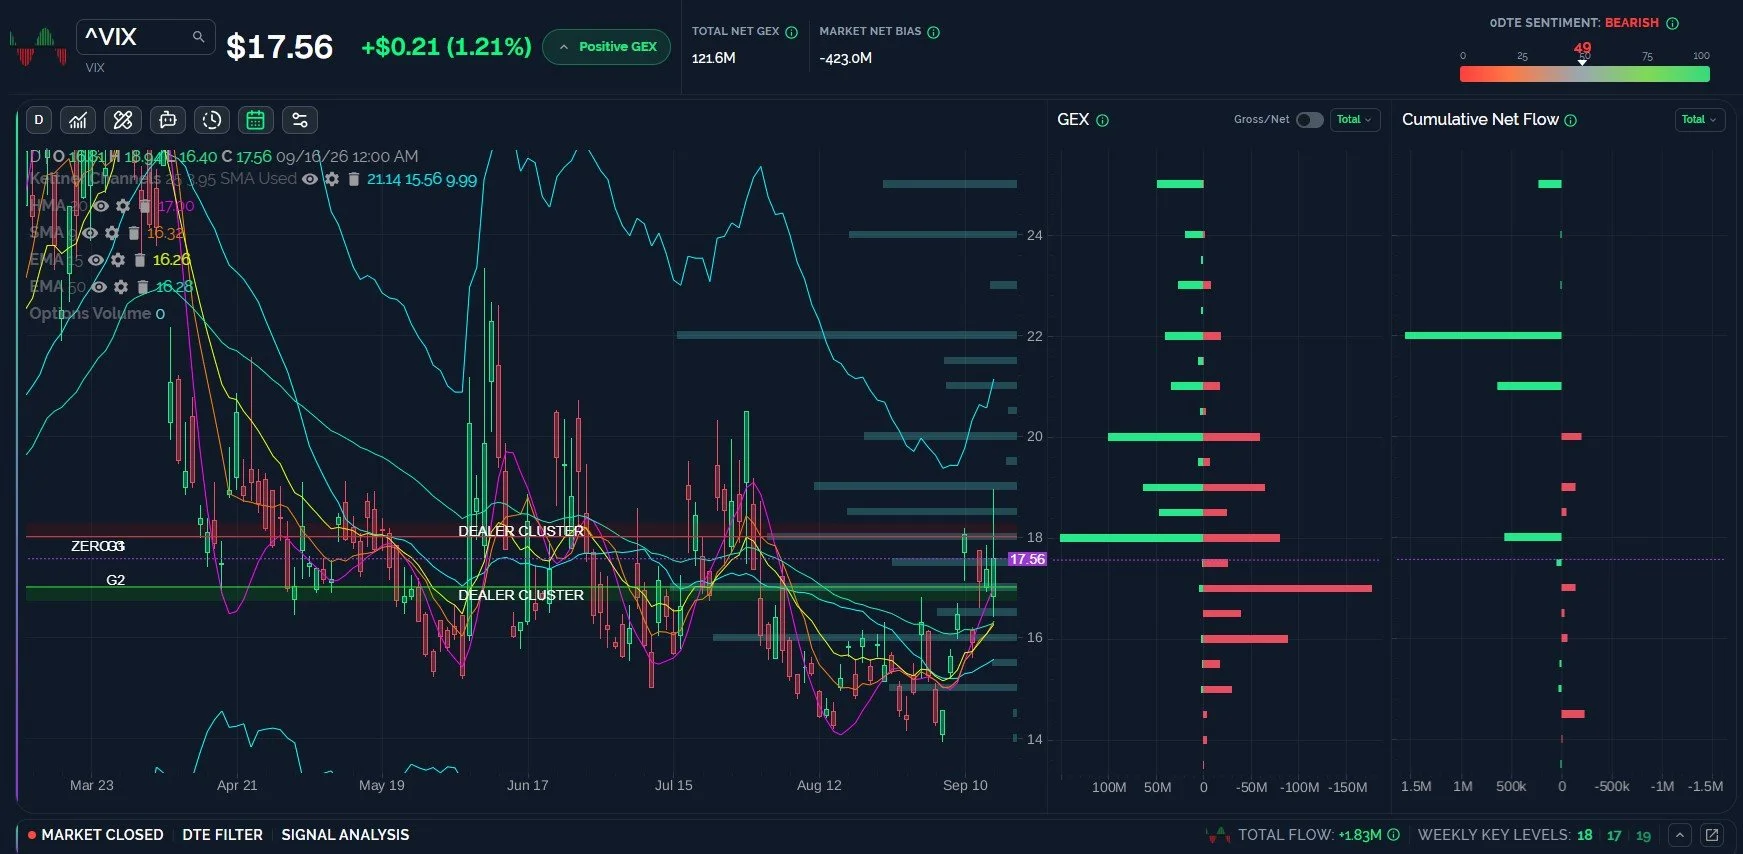Click the 0DTE sentiment gauge bar
This screenshot has height=854, width=1743.
(x=1584, y=74)
